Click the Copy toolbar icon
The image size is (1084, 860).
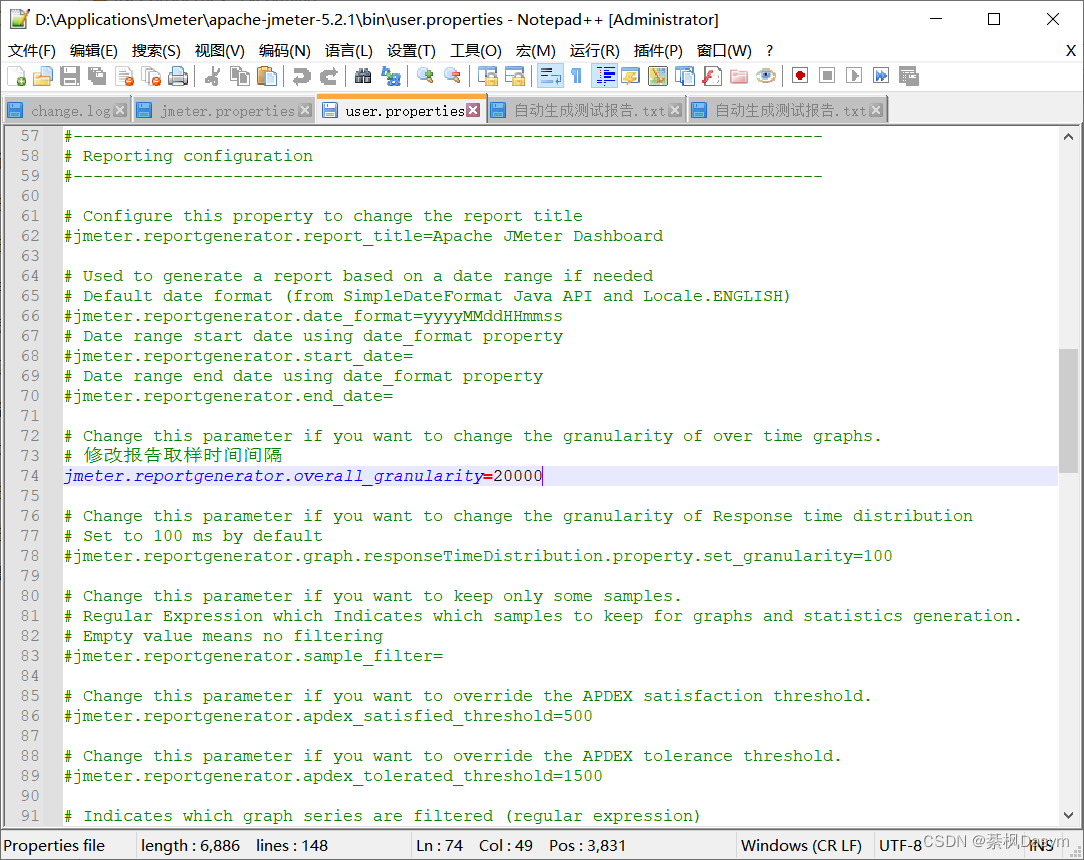pyautogui.click(x=239, y=76)
